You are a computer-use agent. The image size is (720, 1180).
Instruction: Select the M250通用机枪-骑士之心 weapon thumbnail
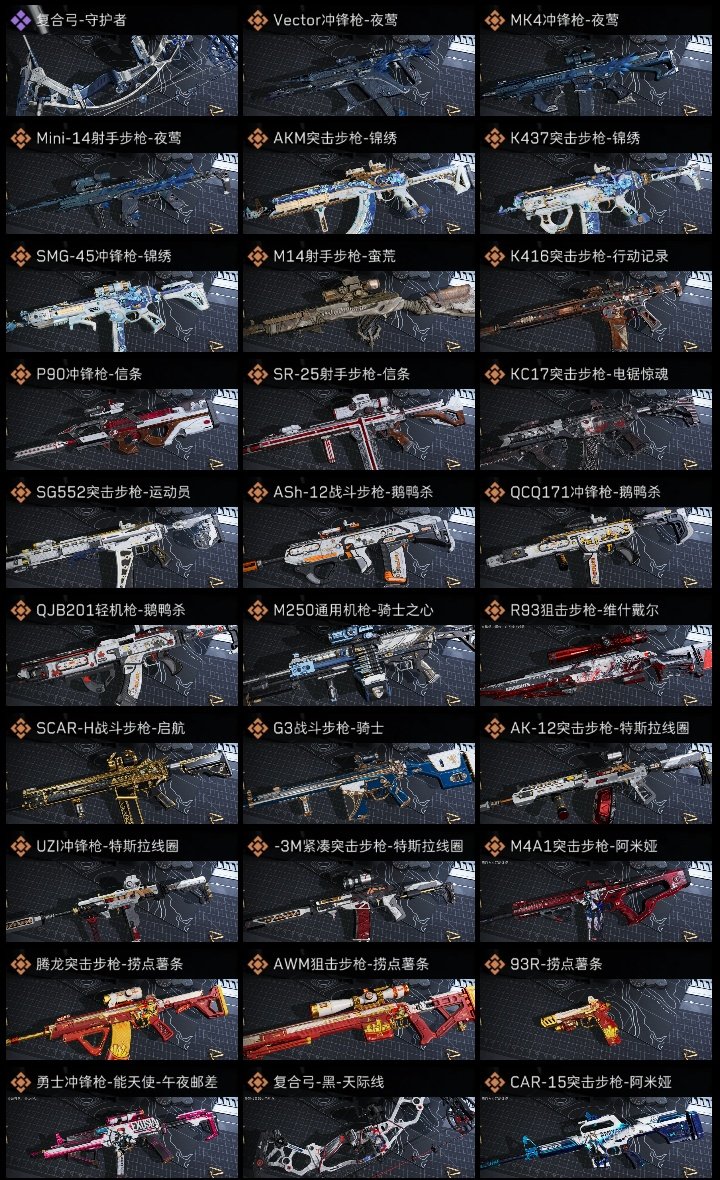(359, 665)
